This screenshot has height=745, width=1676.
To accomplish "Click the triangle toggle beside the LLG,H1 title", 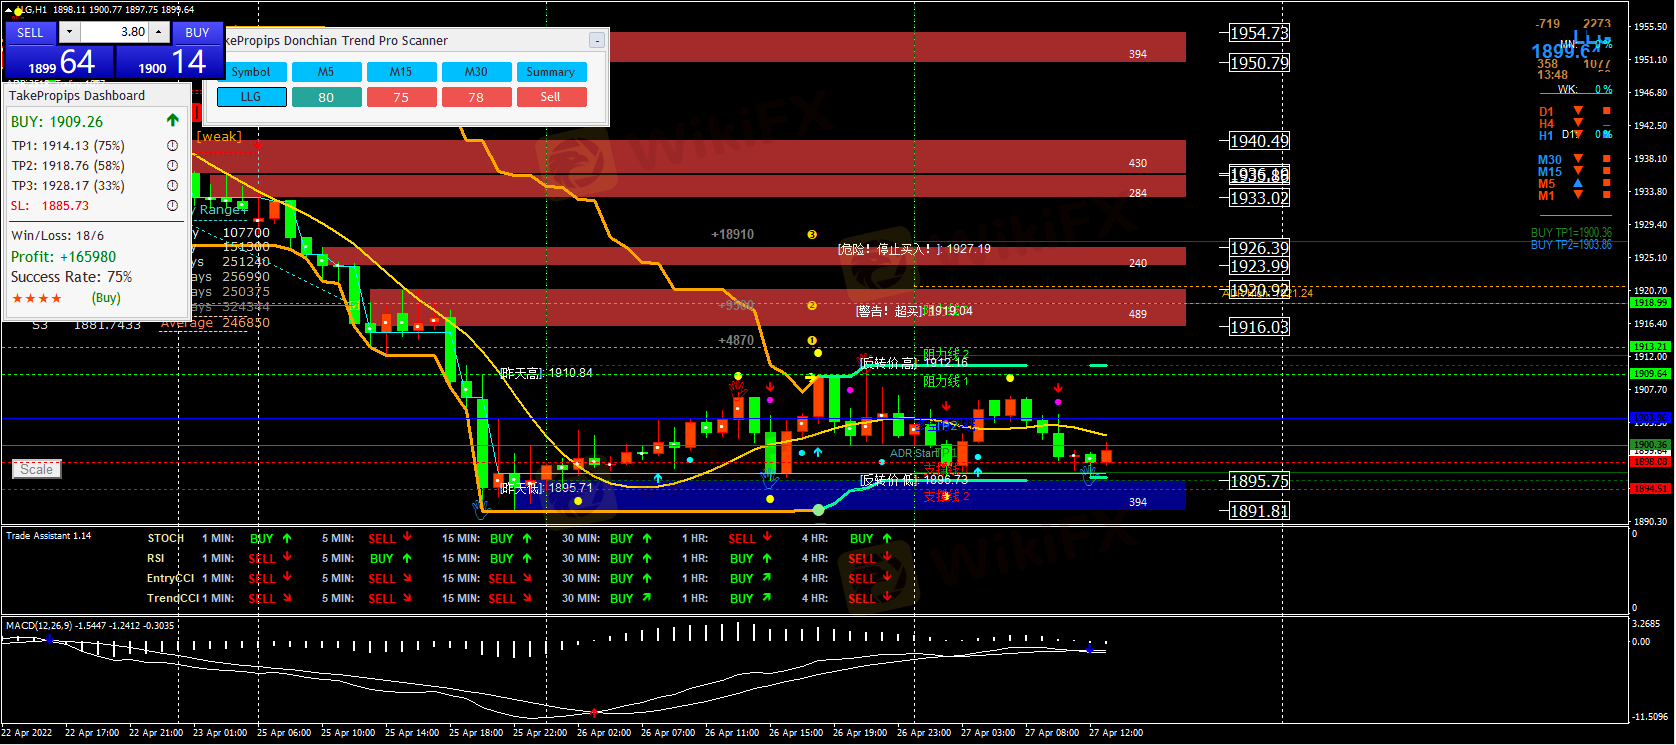I will (8, 10).
